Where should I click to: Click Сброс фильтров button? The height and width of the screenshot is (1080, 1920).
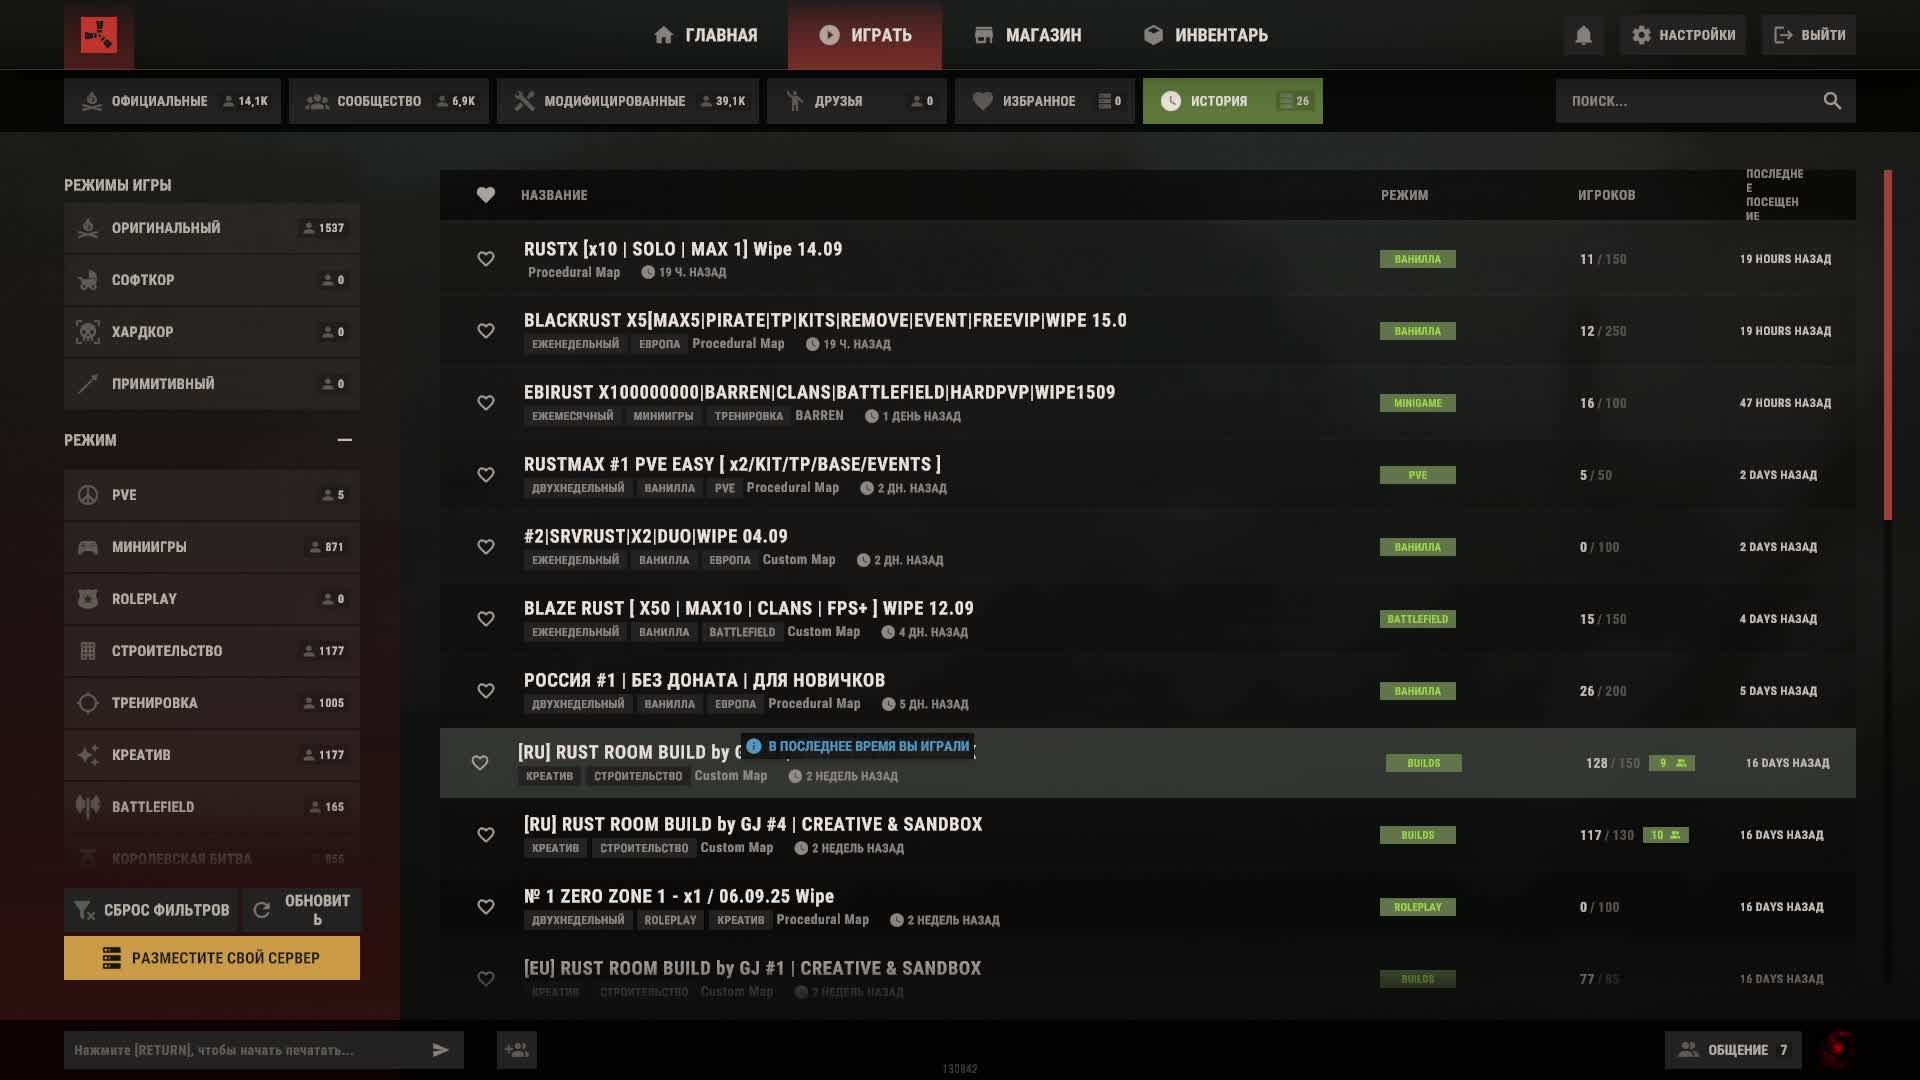152,910
